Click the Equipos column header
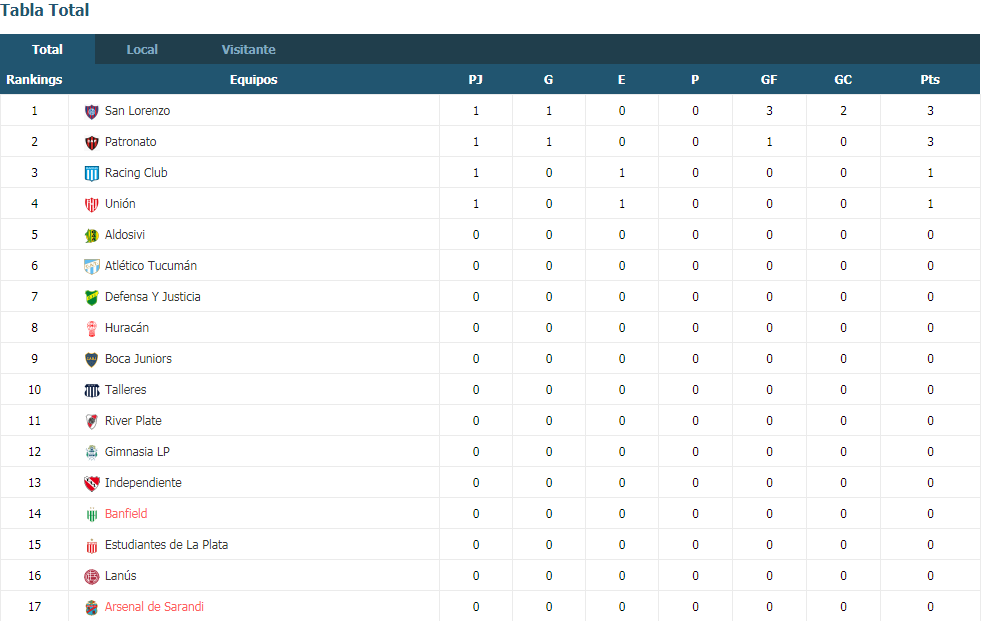The height and width of the screenshot is (621, 982). click(254, 80)
